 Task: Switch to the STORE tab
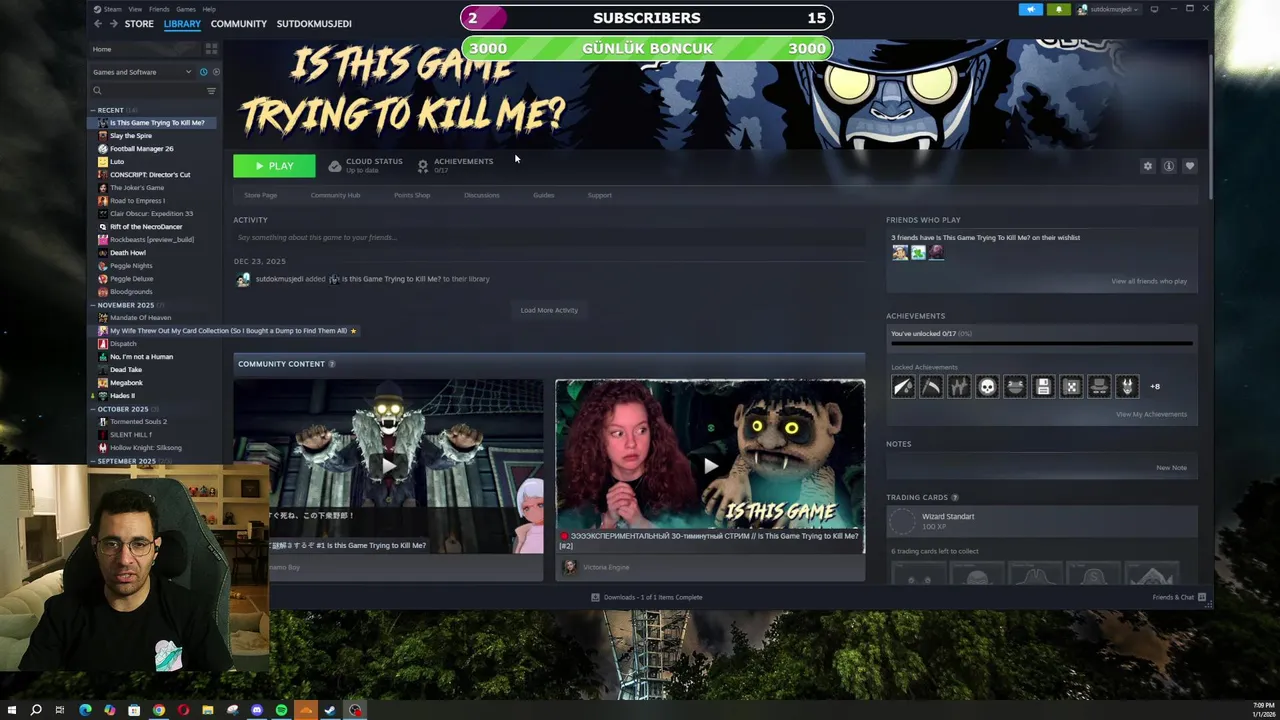[139, 24]
